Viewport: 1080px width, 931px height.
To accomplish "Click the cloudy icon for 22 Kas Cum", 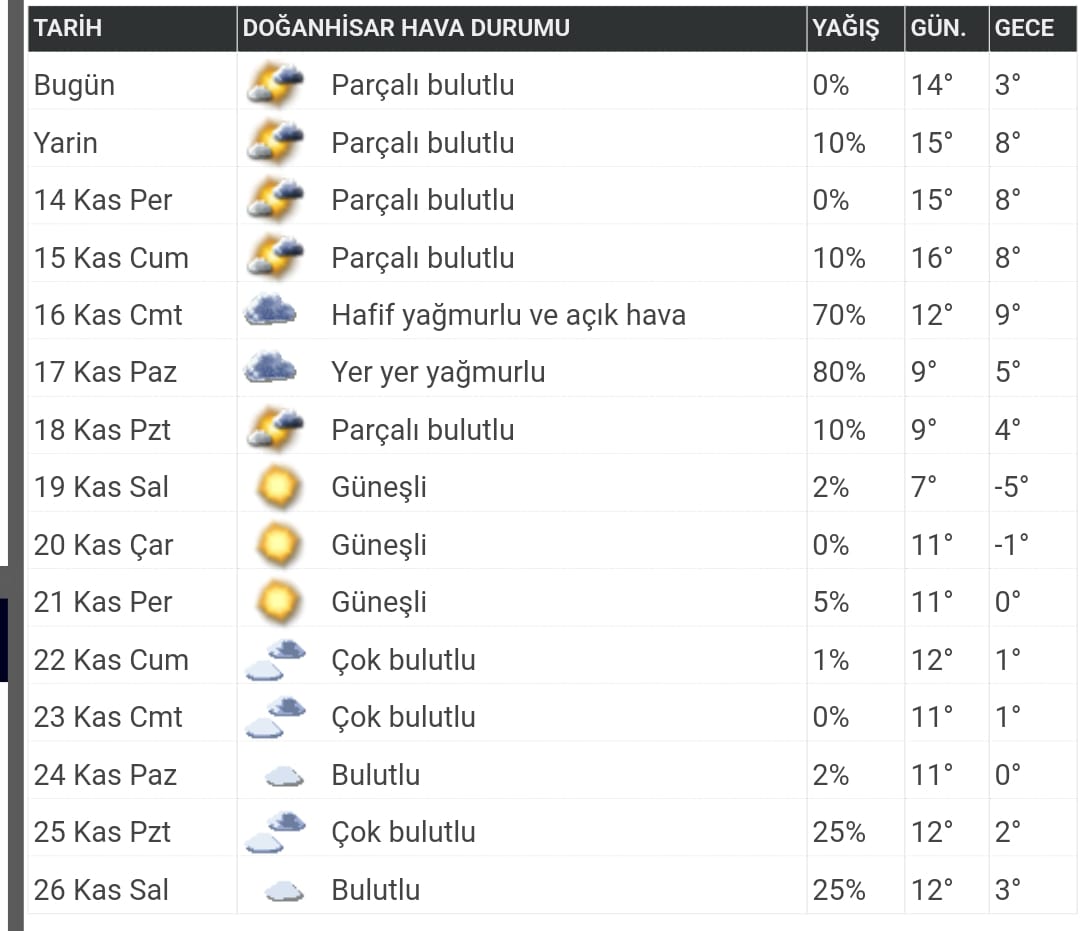I will [x=276, y=660].
